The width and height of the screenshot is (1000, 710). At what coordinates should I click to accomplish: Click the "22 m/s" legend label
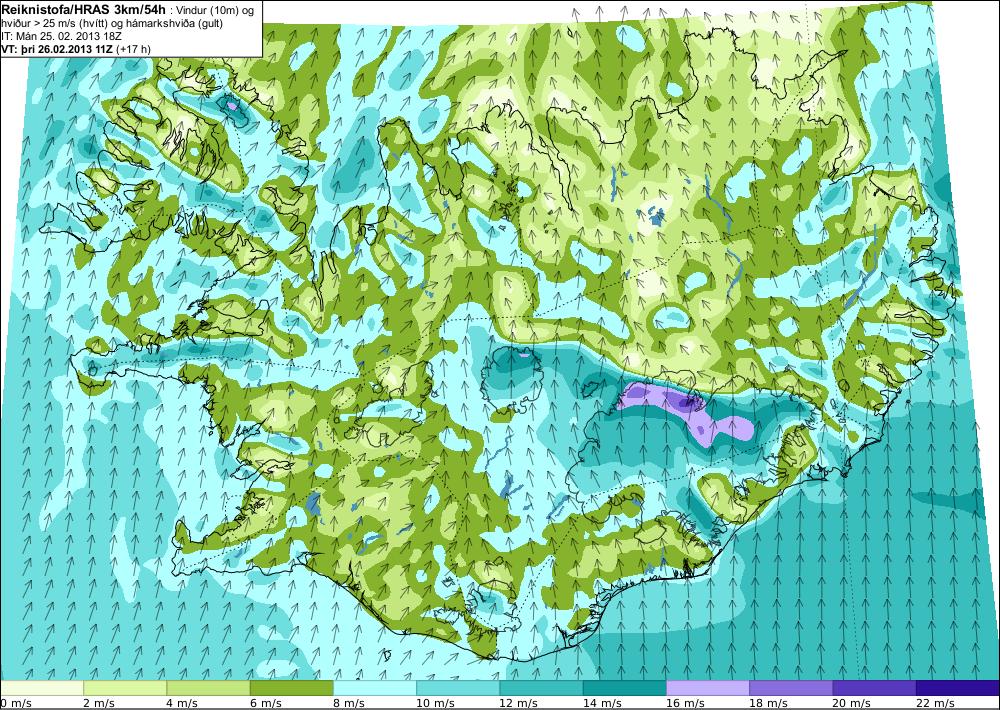(x=935, y=703)
